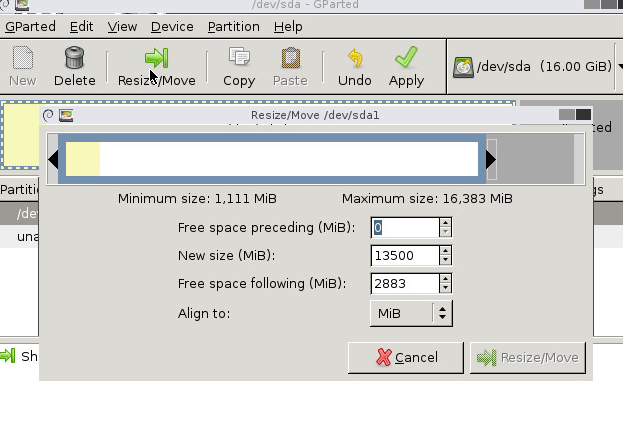Increase New size with up arrow
The height and width of the screenshot is (426, 623).
point(445,251)
